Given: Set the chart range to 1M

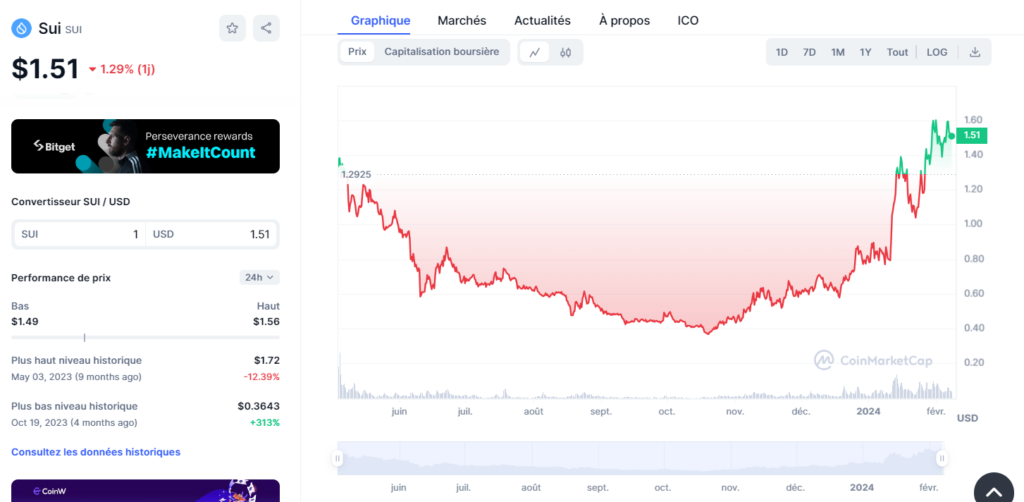Looking at the screenshot, I should coord(838,52).
